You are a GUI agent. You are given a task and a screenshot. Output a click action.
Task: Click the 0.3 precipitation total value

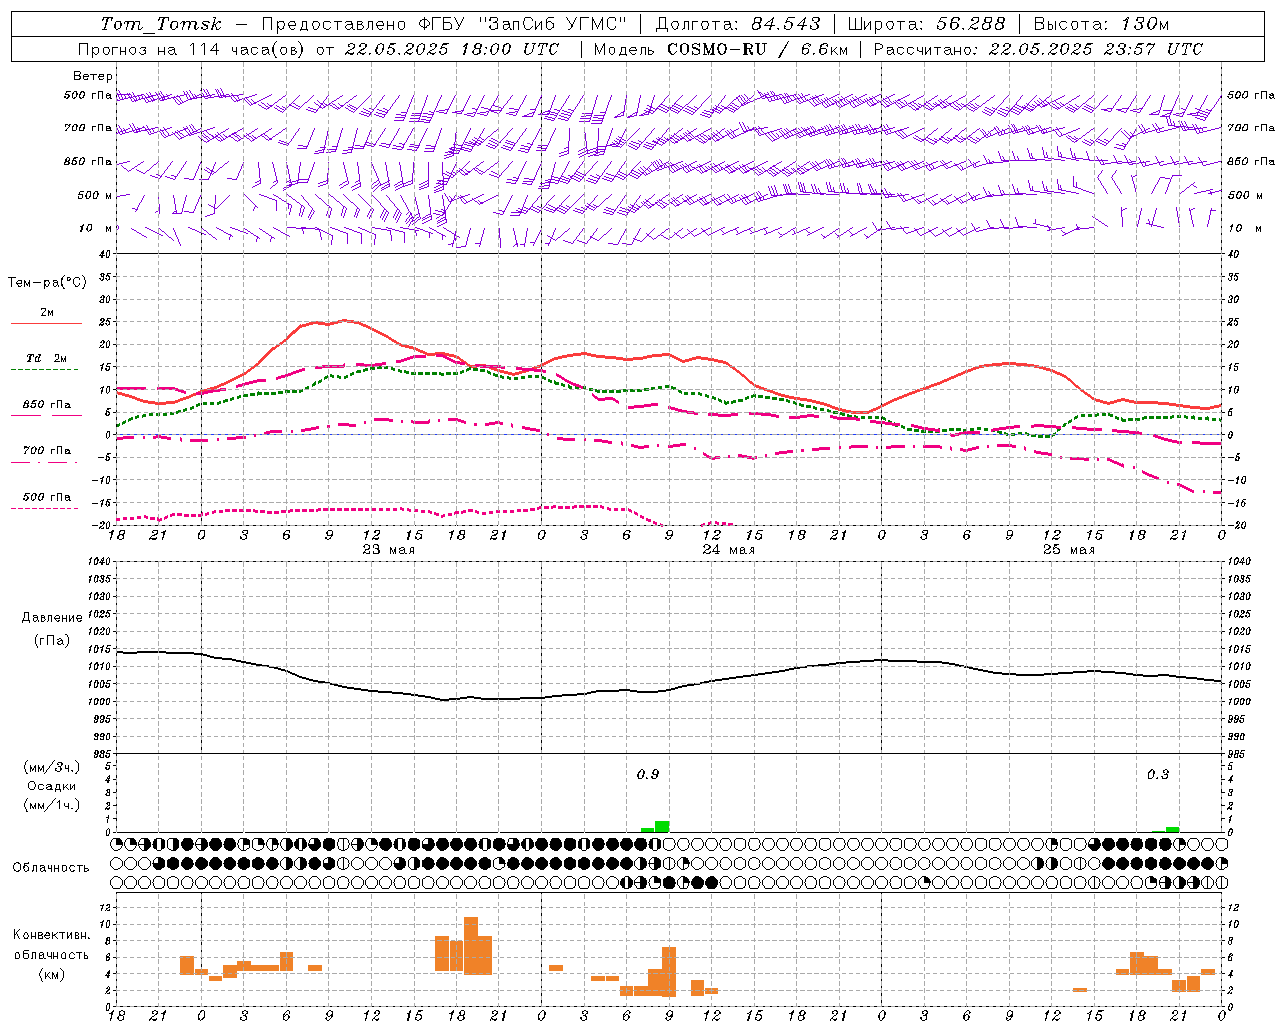(x=1158, y=775)
